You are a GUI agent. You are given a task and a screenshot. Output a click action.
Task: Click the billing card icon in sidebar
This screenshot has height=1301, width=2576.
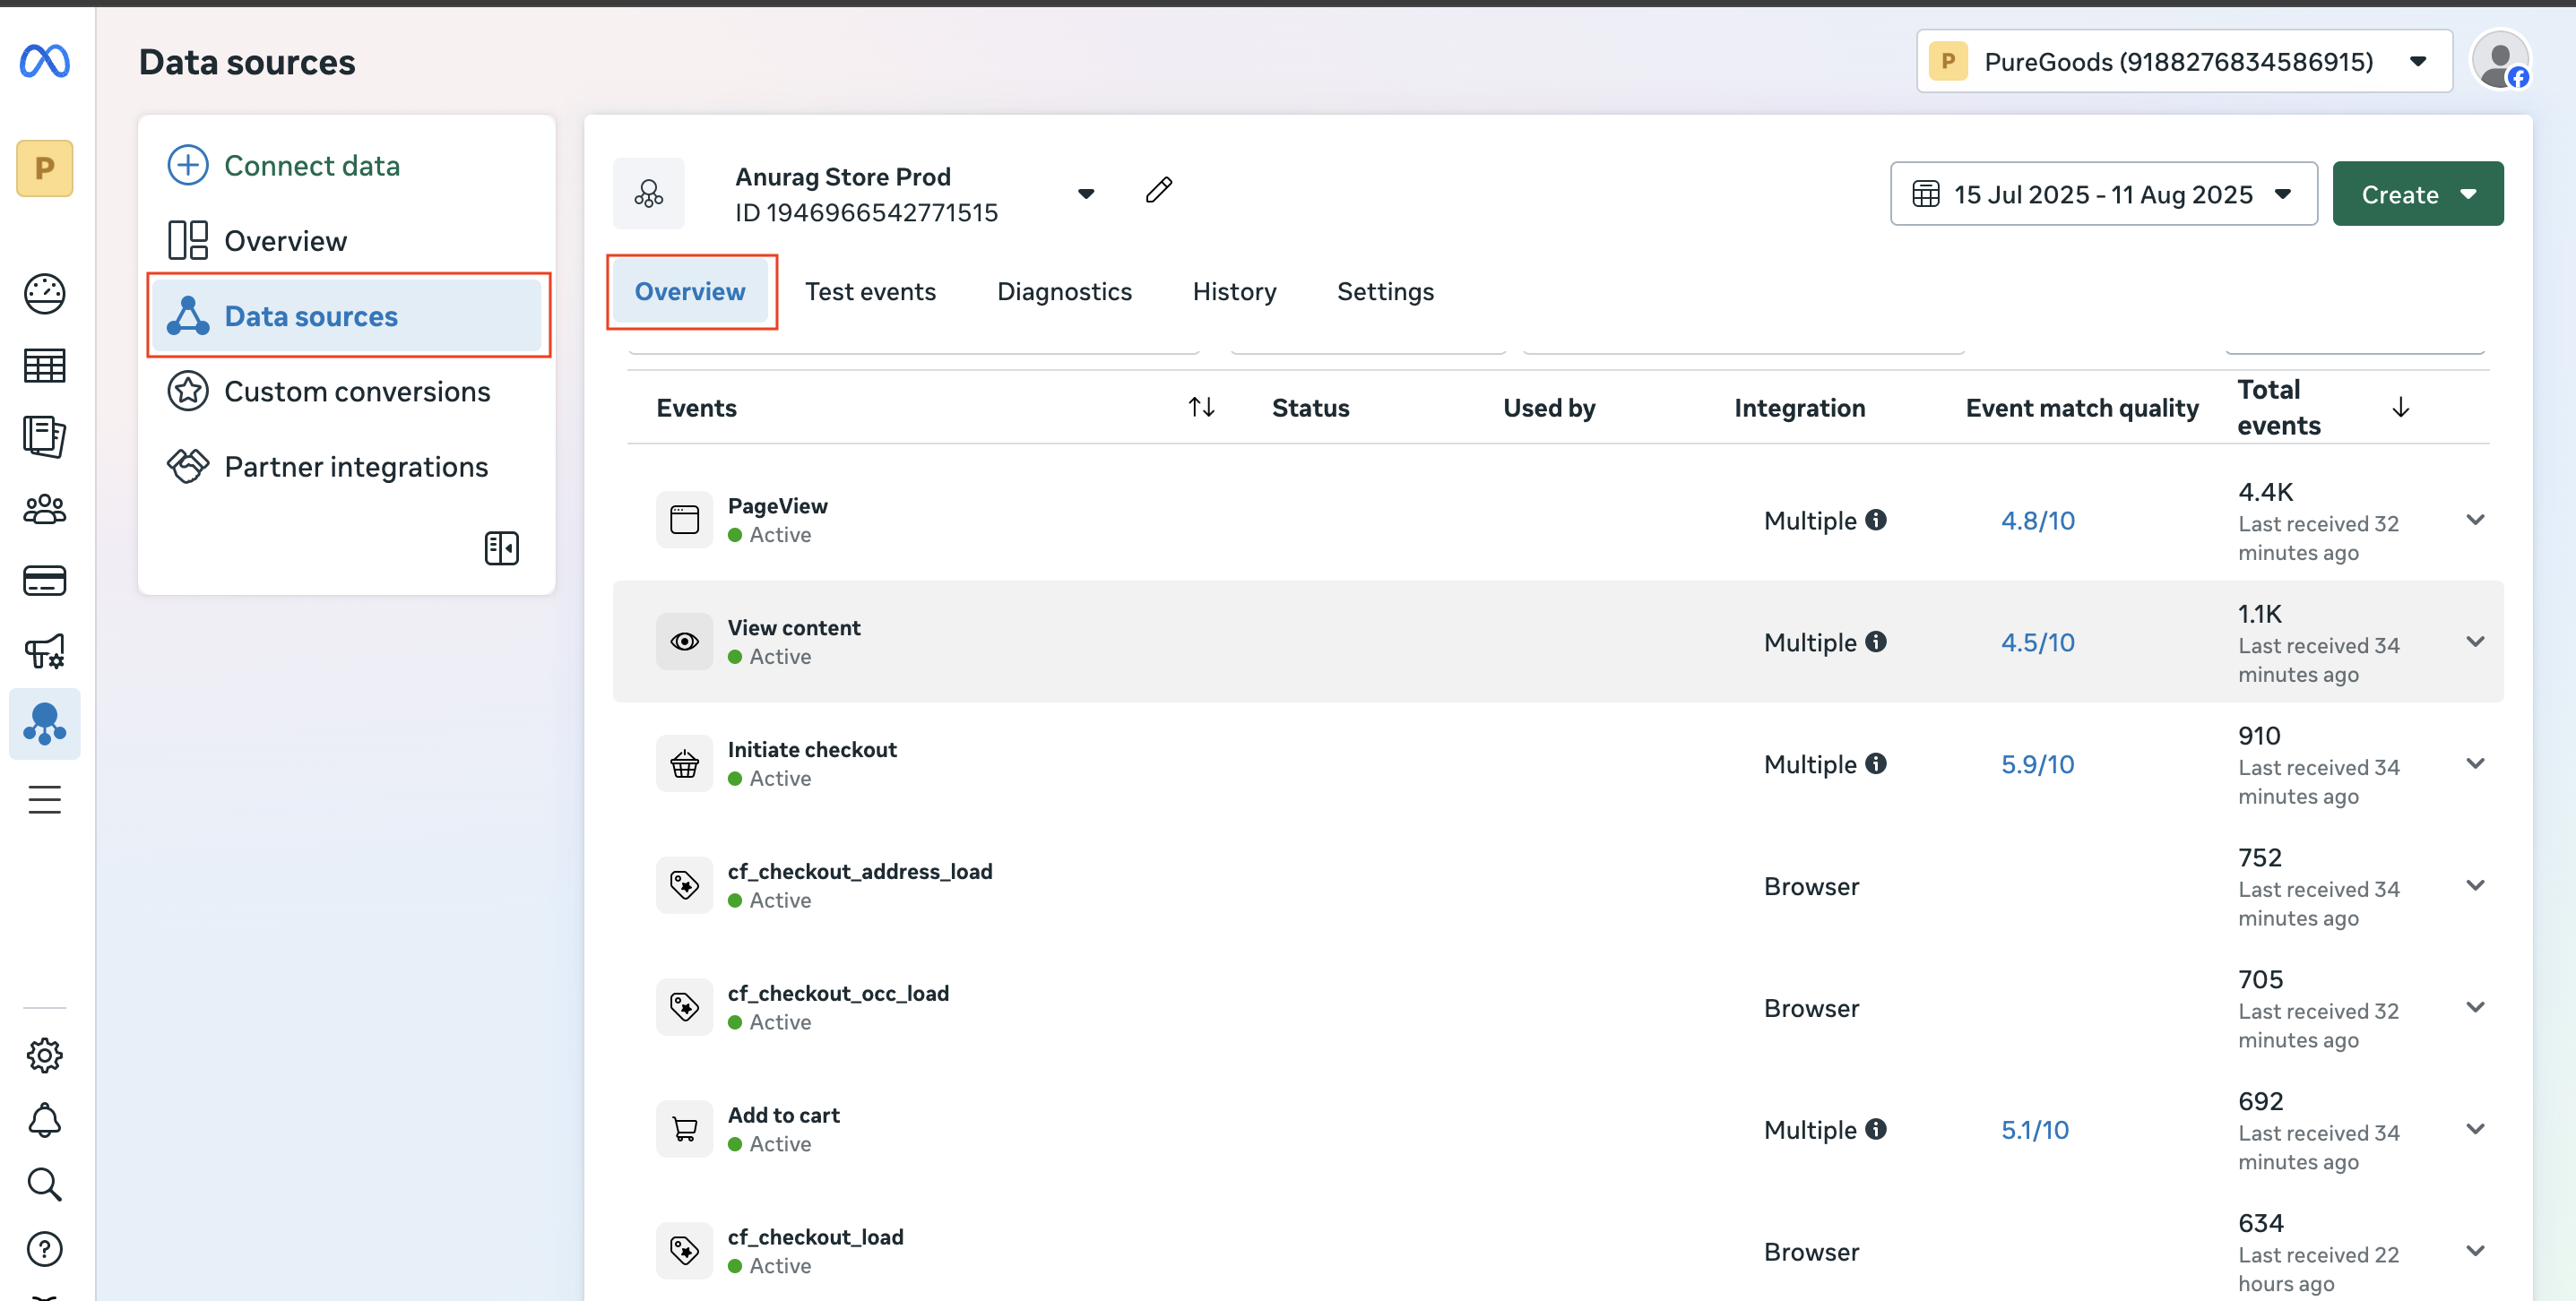point(44,580)
